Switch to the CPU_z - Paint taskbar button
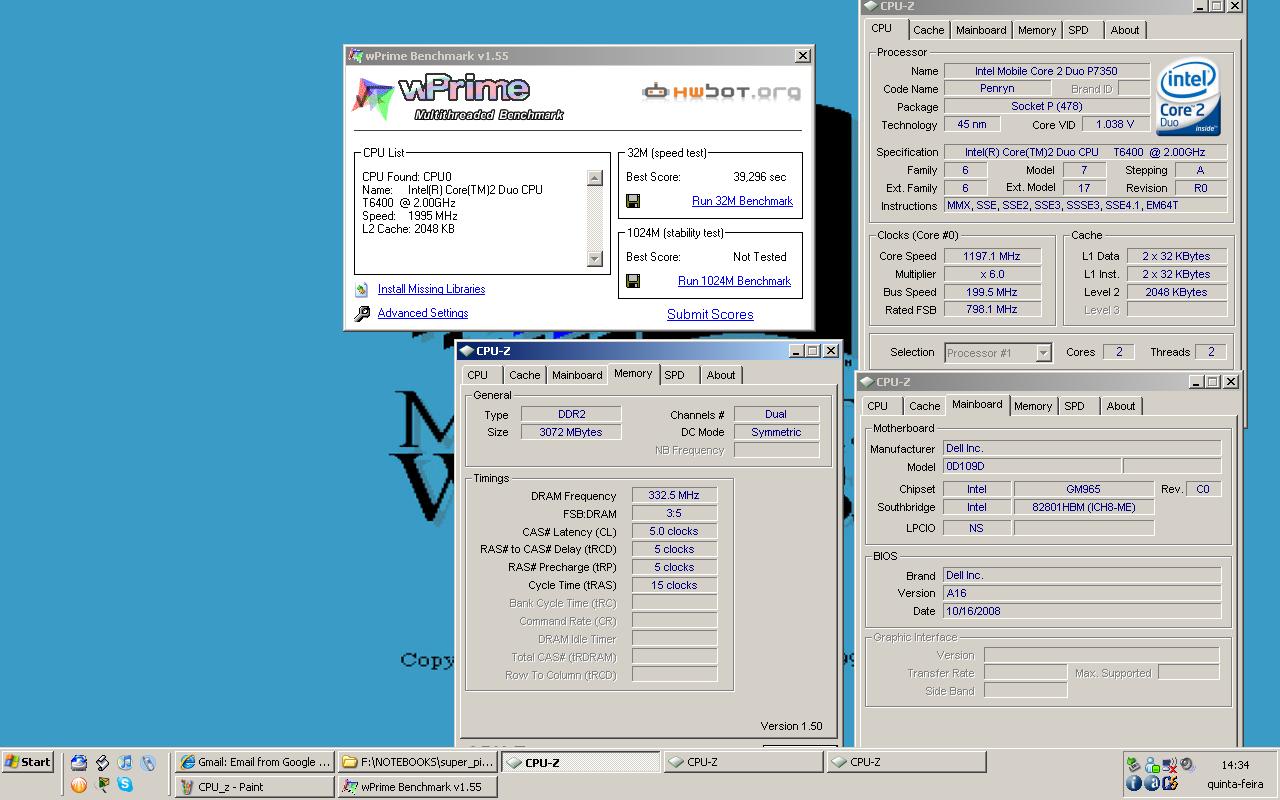The height and width of the screenshot is (800, 1280). pos(254,787)
